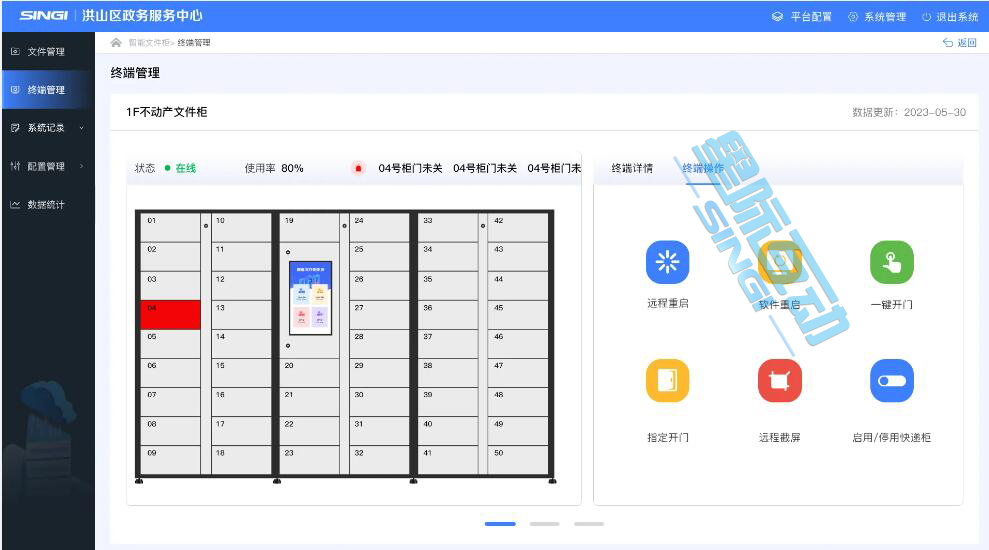Go to second page indicator dot

(x=544, y=523)
